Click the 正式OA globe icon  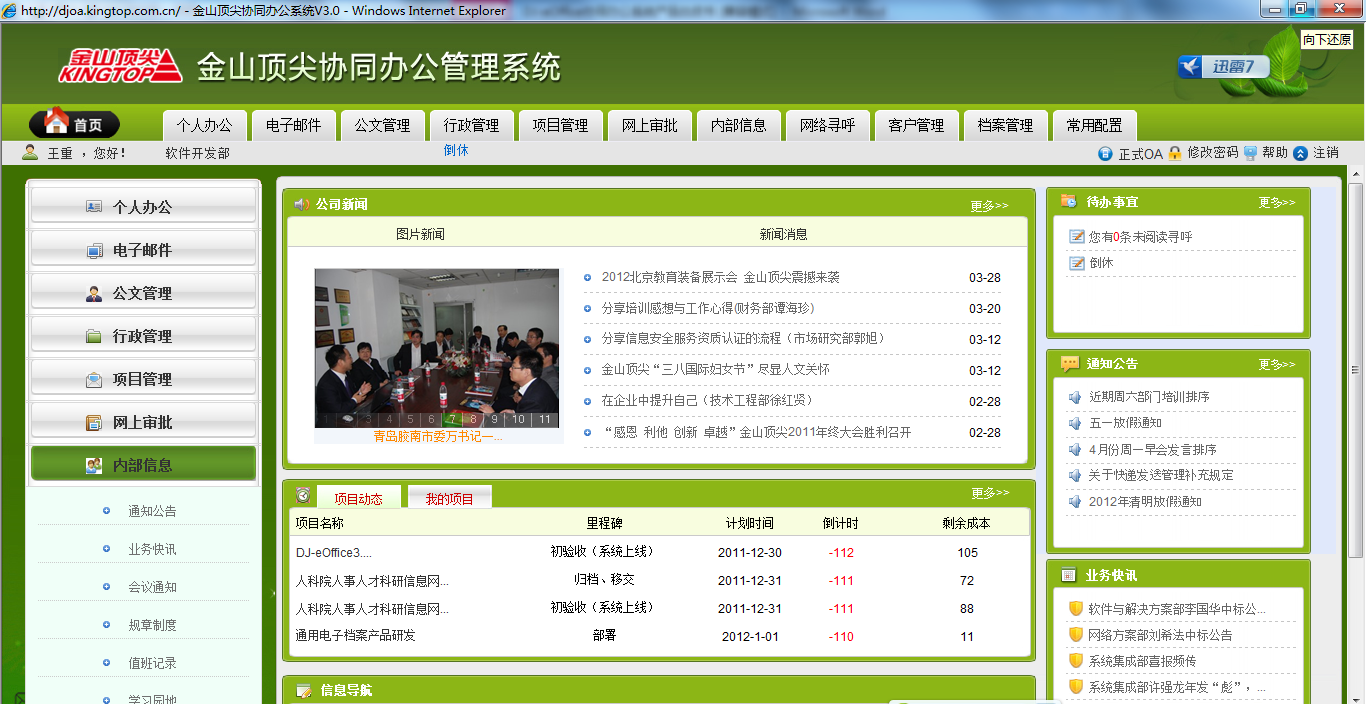click(1105, 154)
